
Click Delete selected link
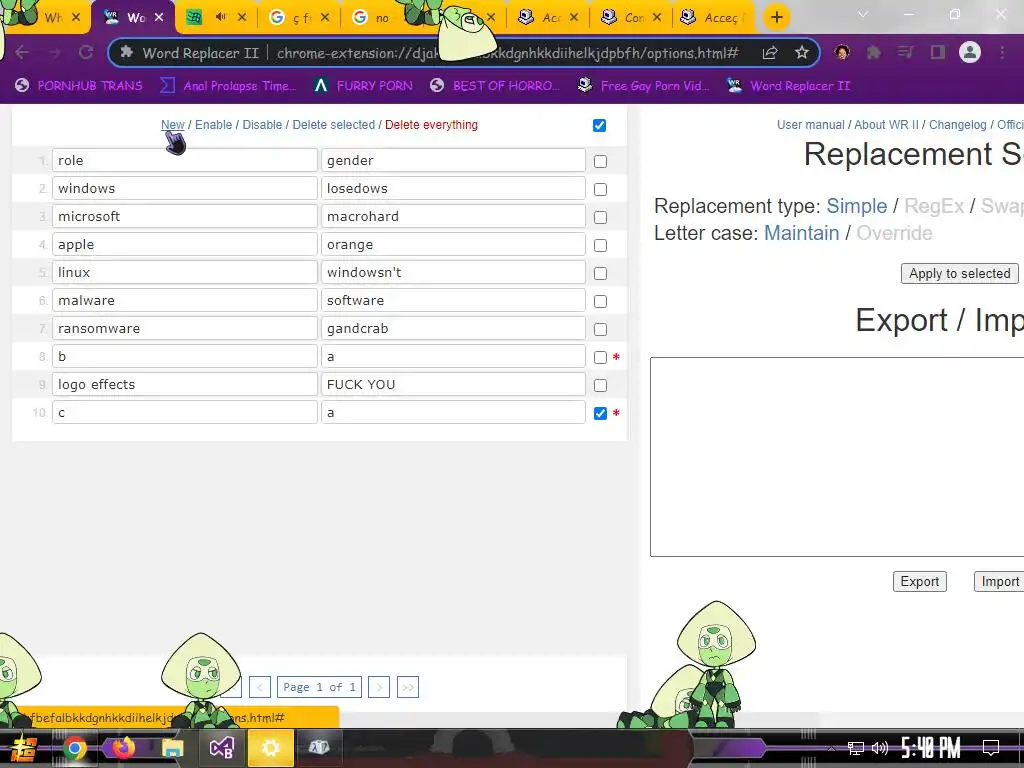click(334, 125)
